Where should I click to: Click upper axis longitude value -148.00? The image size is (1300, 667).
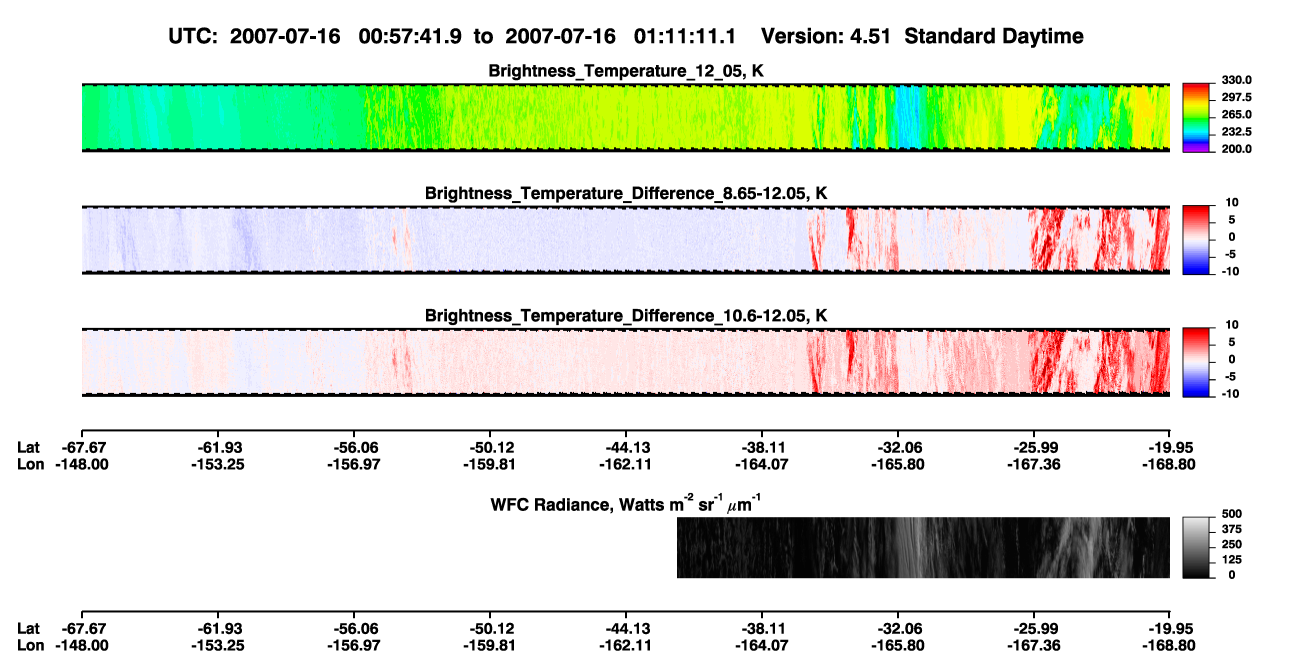pos(81,464)
